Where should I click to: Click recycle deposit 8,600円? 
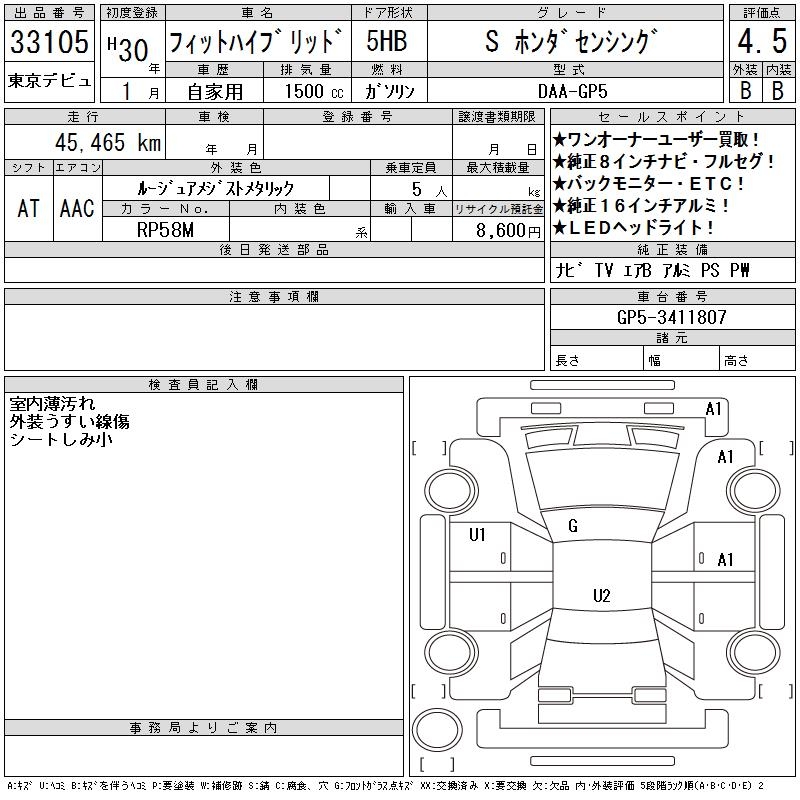(x=508, y=231)
